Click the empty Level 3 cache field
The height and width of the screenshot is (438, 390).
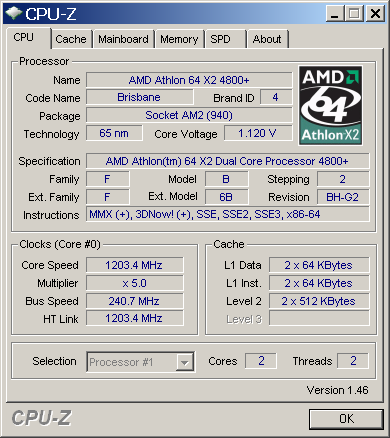(319, 318)
